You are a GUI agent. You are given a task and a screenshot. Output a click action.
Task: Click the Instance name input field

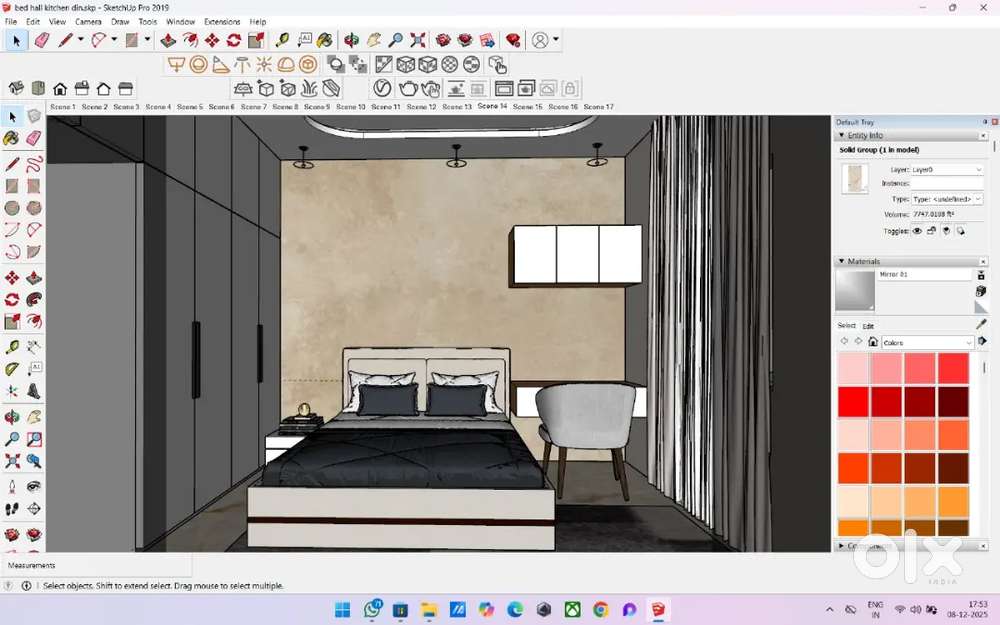pyautogui.click(x=947, y=184)
